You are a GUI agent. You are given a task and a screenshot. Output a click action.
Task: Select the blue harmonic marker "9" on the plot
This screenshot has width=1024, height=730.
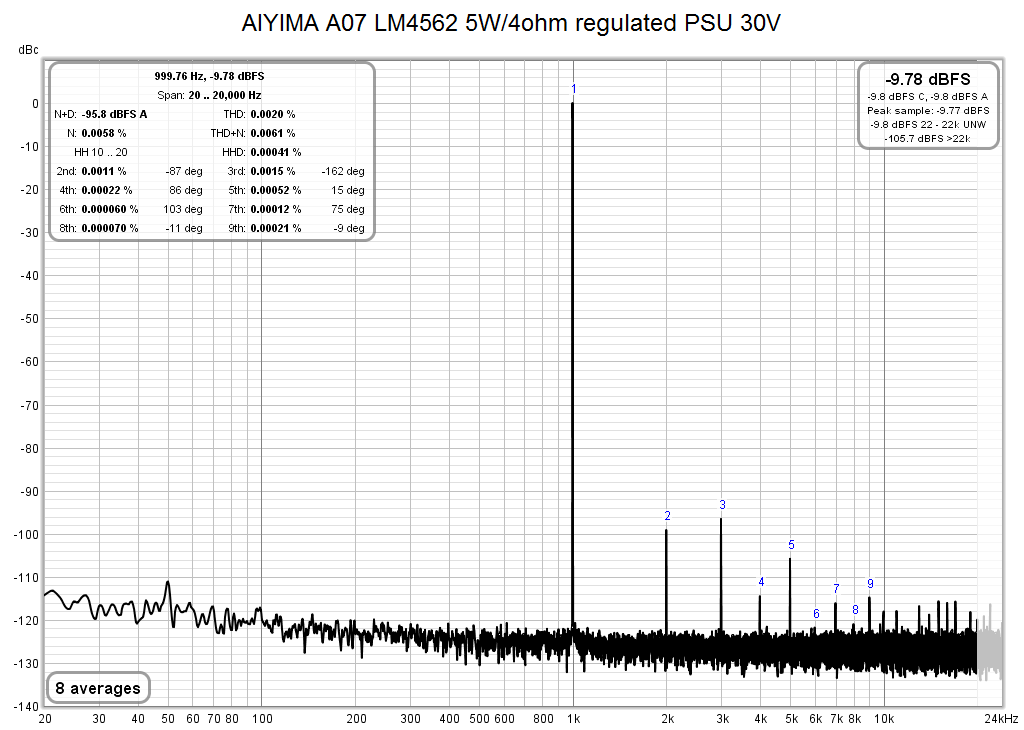[x=871, y=584]
